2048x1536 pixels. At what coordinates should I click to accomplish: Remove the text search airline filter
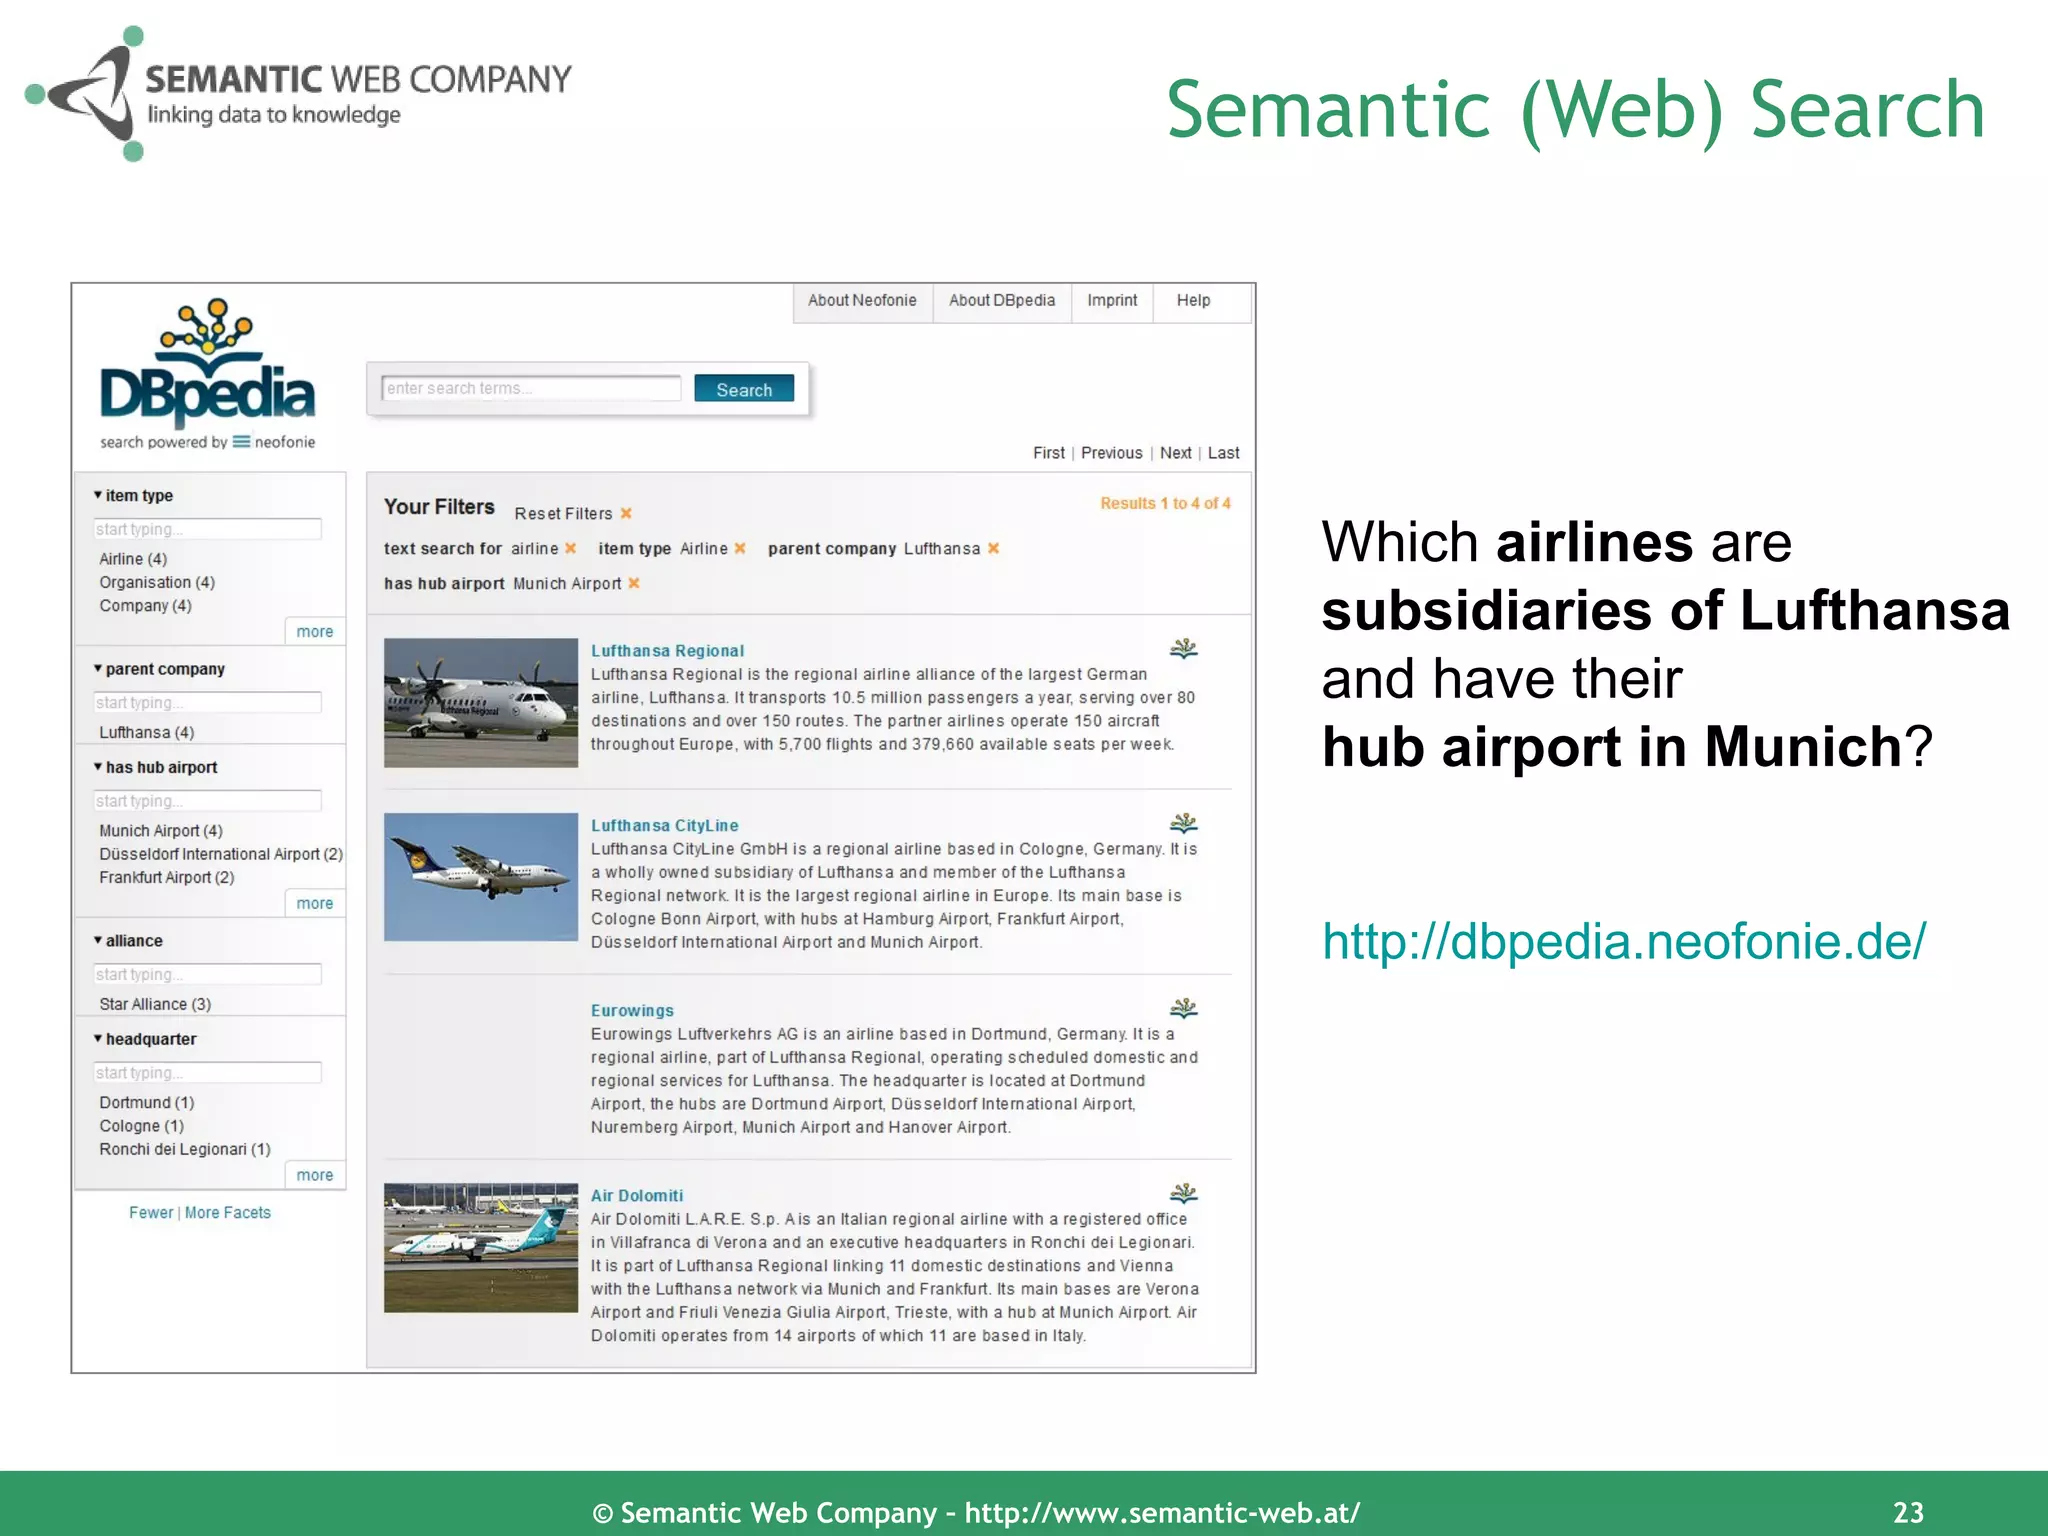(x=570, y=548)
